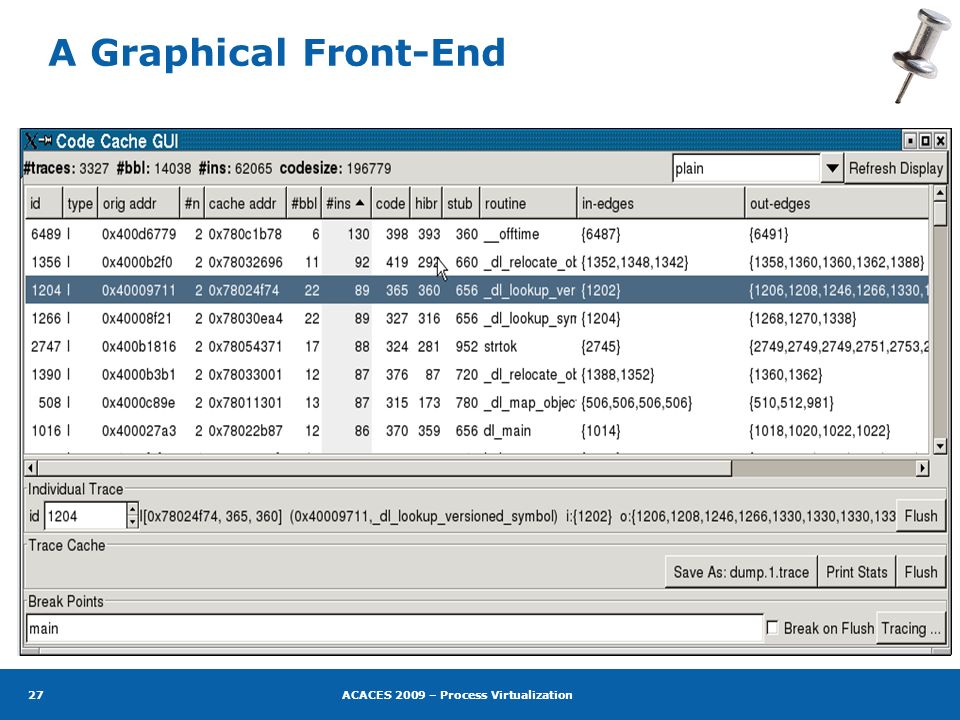Select trace row with id 1390

[x=477, y=375]
